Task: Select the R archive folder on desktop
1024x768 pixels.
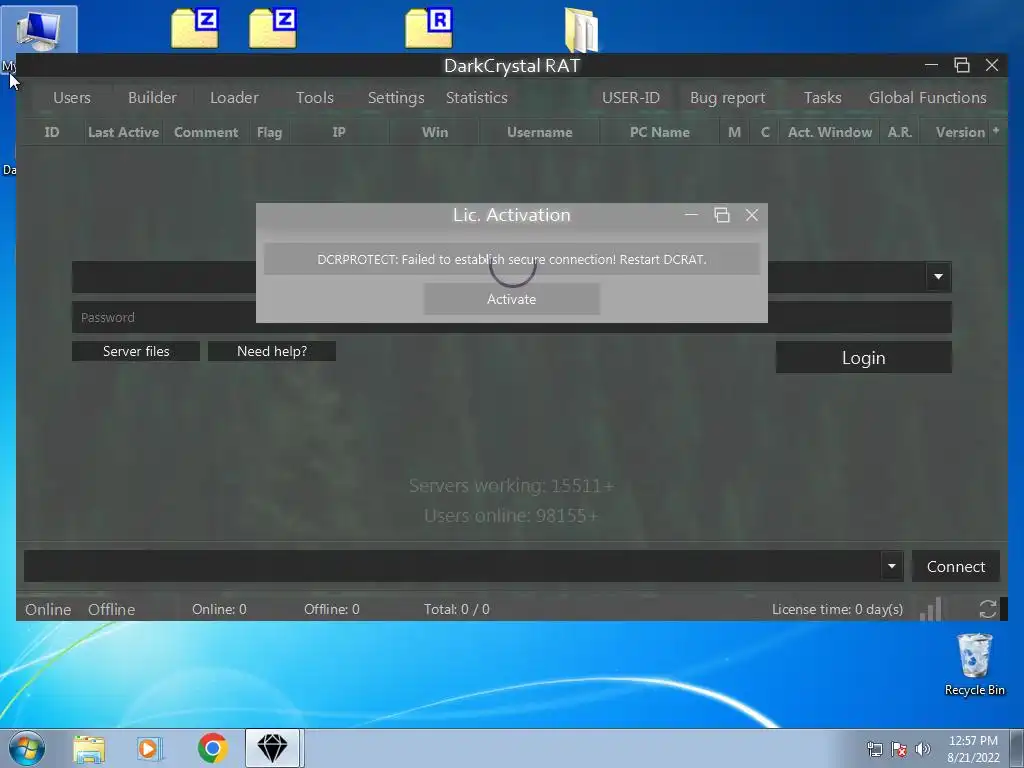Action: (428, 29)
